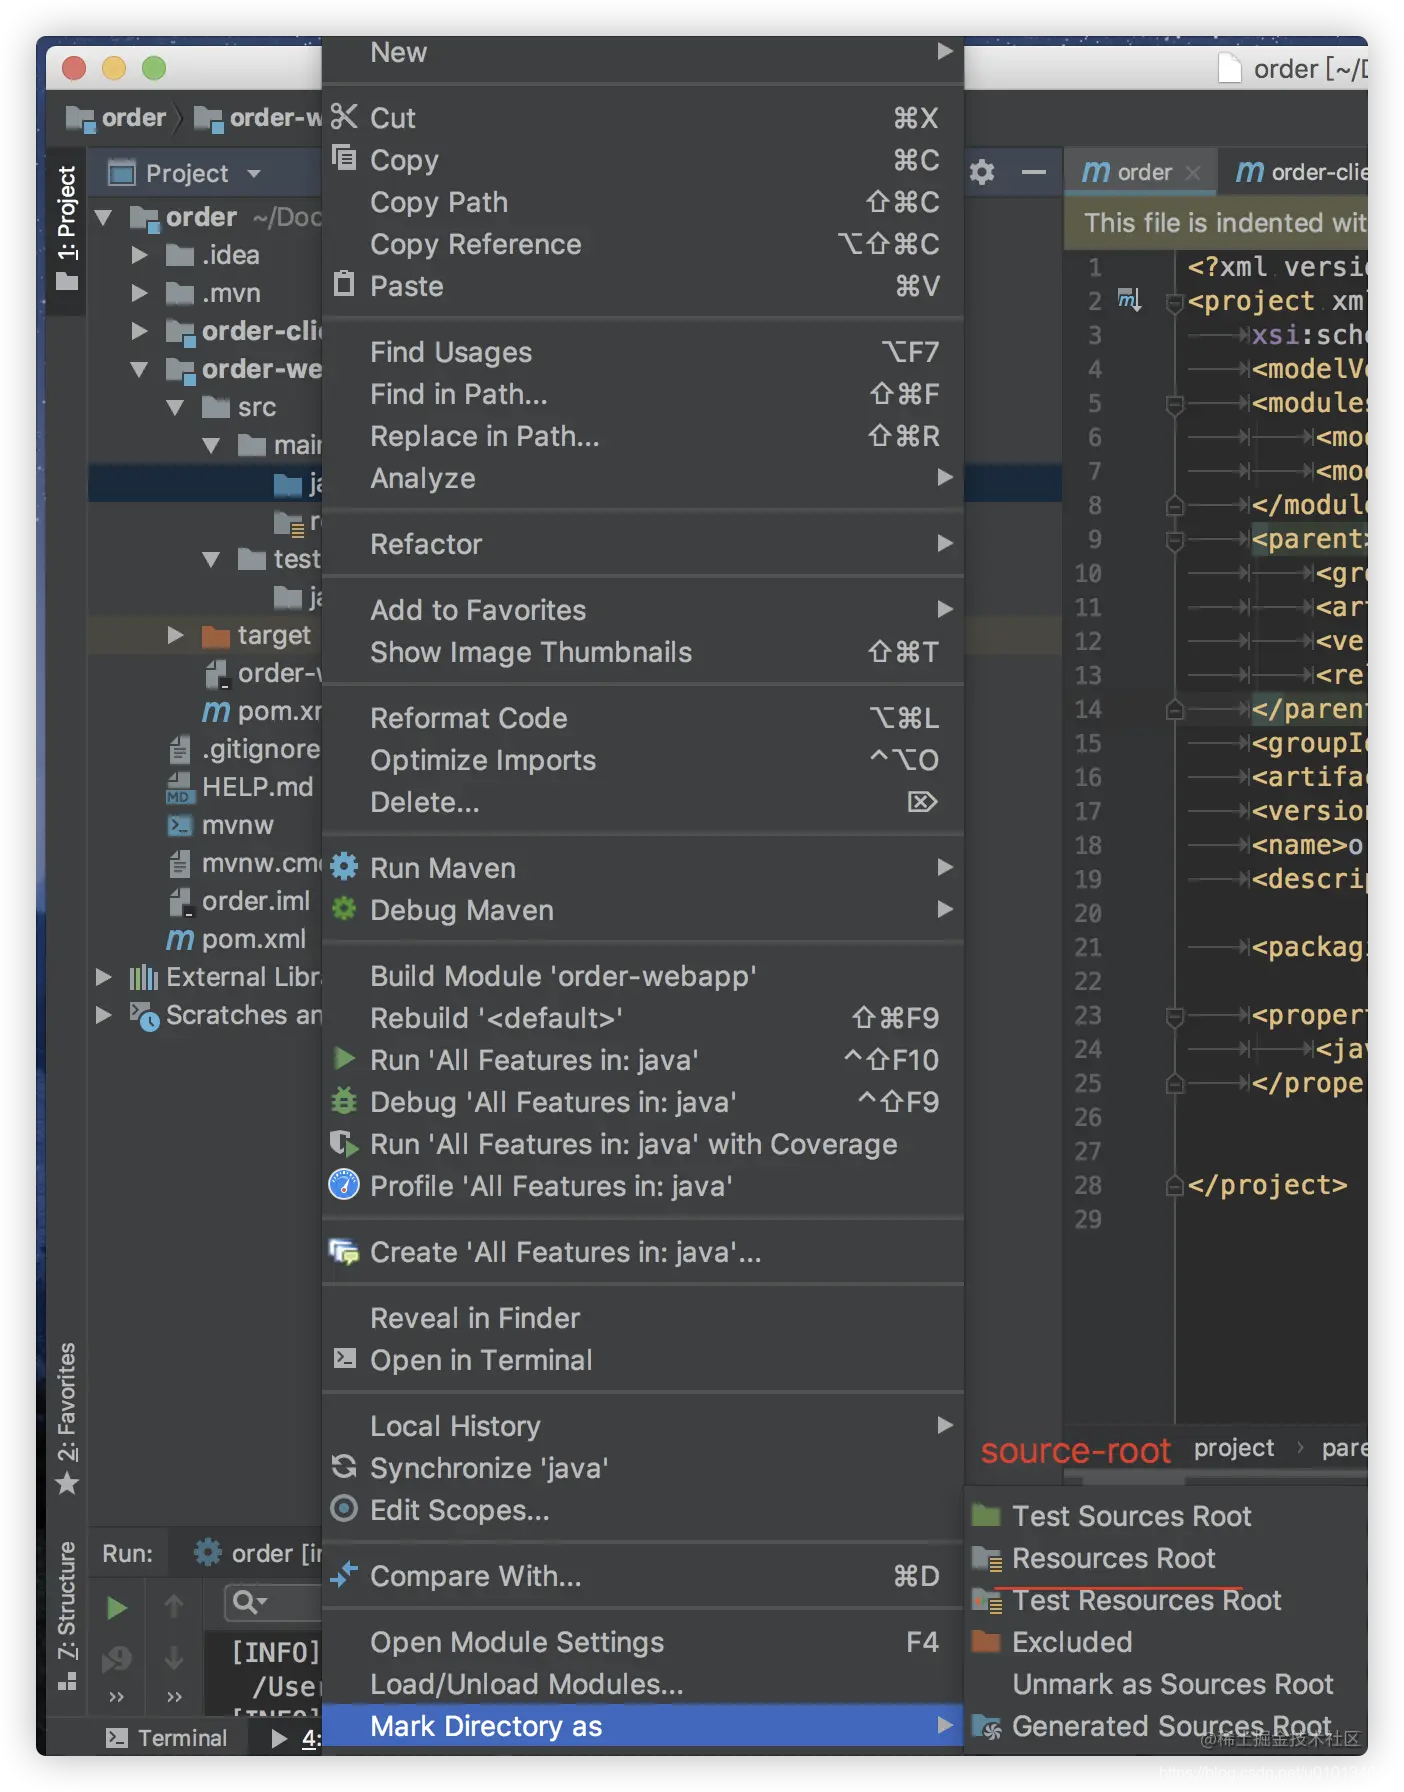This screenshot has height=1792, width=1404.
Task: Choose Reveal in Finder
Action: (643, 1318)
